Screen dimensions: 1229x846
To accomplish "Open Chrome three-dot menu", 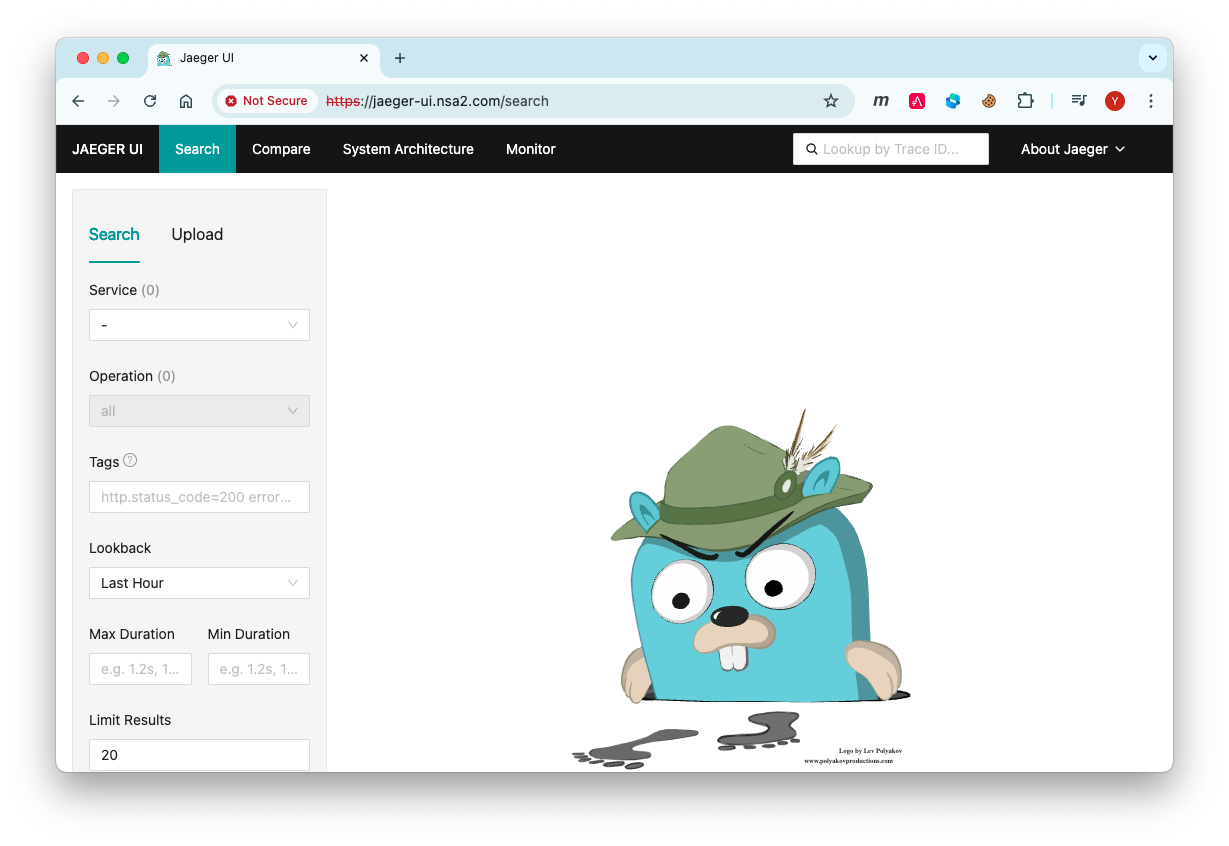I will click(1151, 101).
